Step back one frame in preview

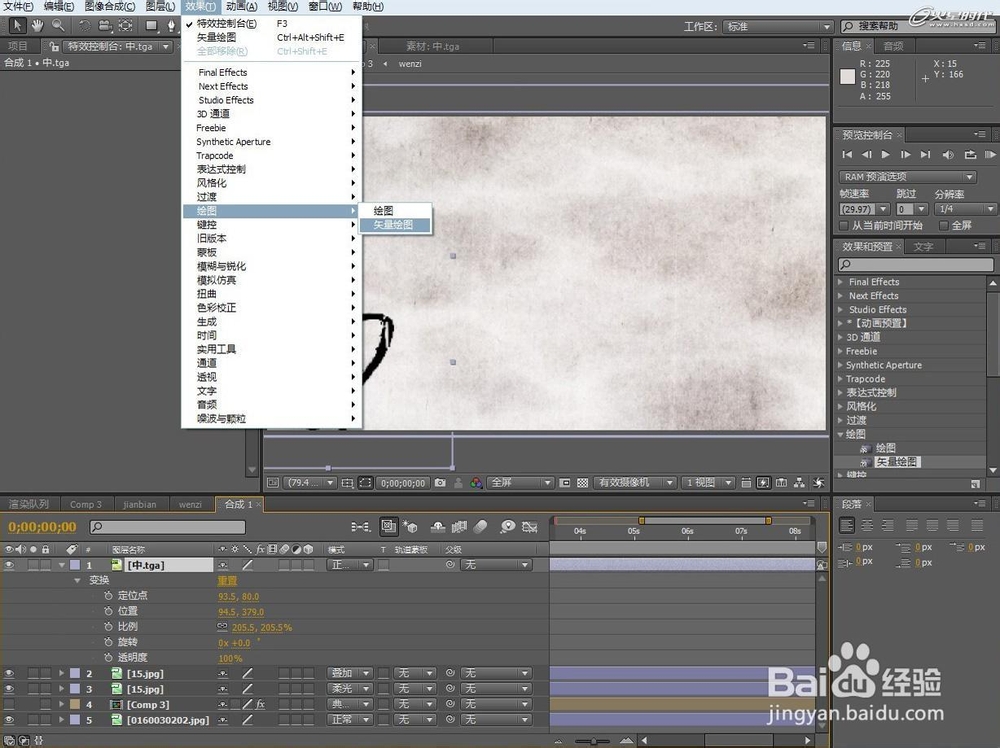click(866, 154)
